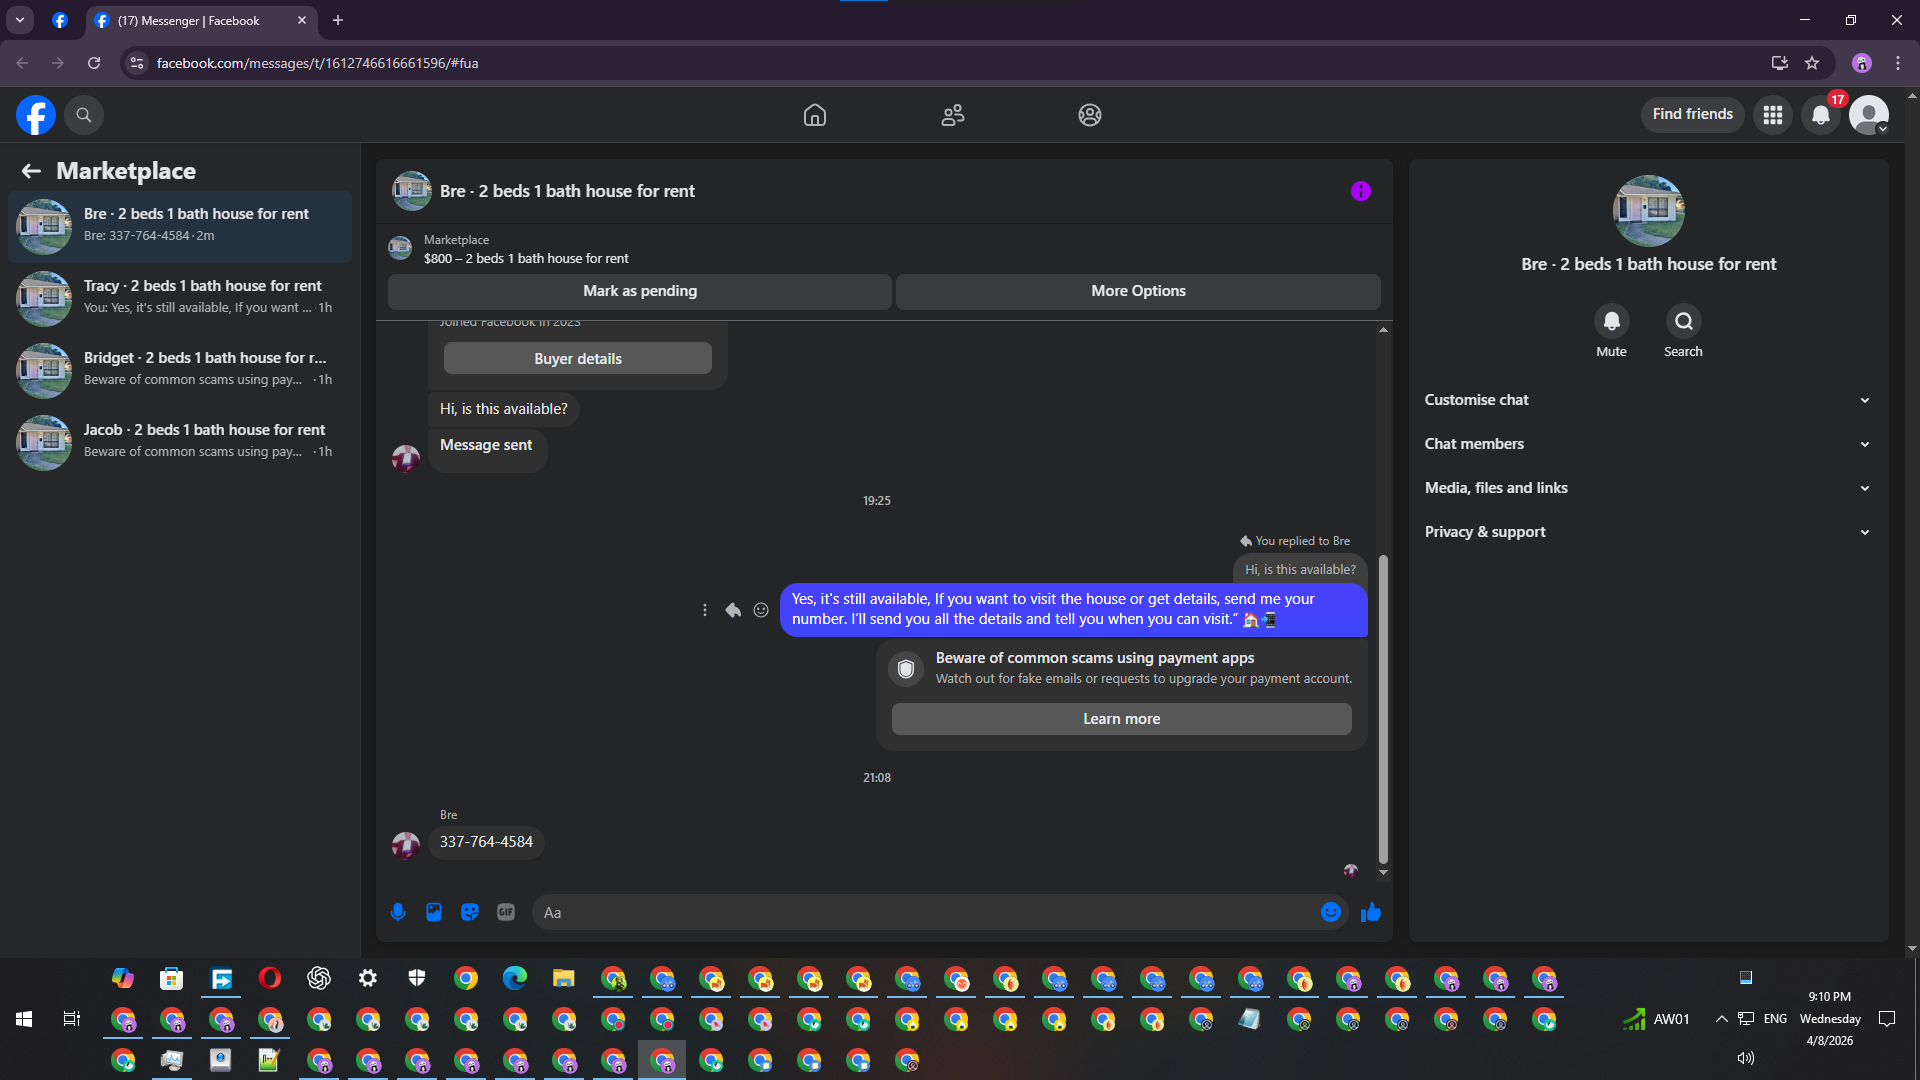The width and height of the screenshot is (1920, 1080).
Task: Open the sticker picker icon
Action: coord(470,912)
